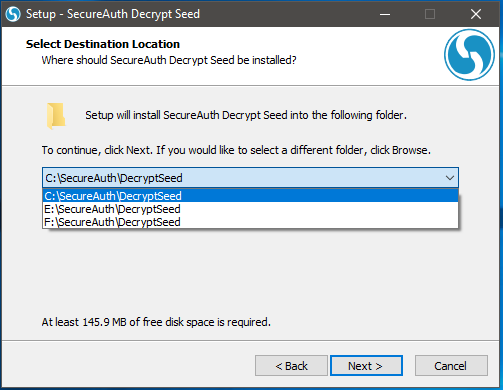Click the yellow folder icon
503x390 pixels.
(x=56, y=116)
